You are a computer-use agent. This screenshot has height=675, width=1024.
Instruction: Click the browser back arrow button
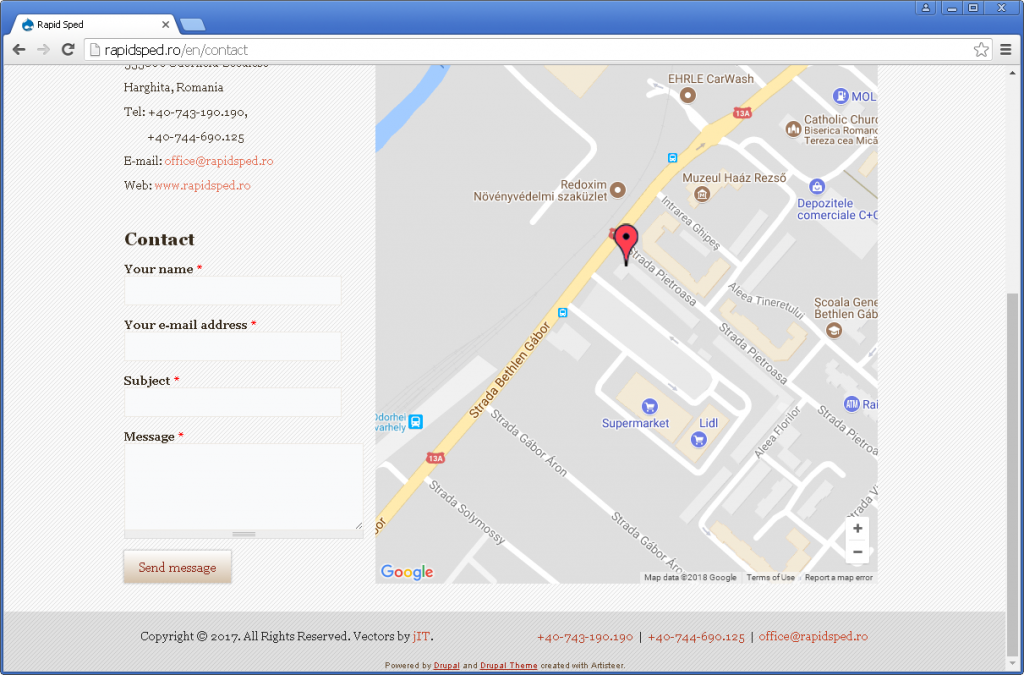point(18,49)
